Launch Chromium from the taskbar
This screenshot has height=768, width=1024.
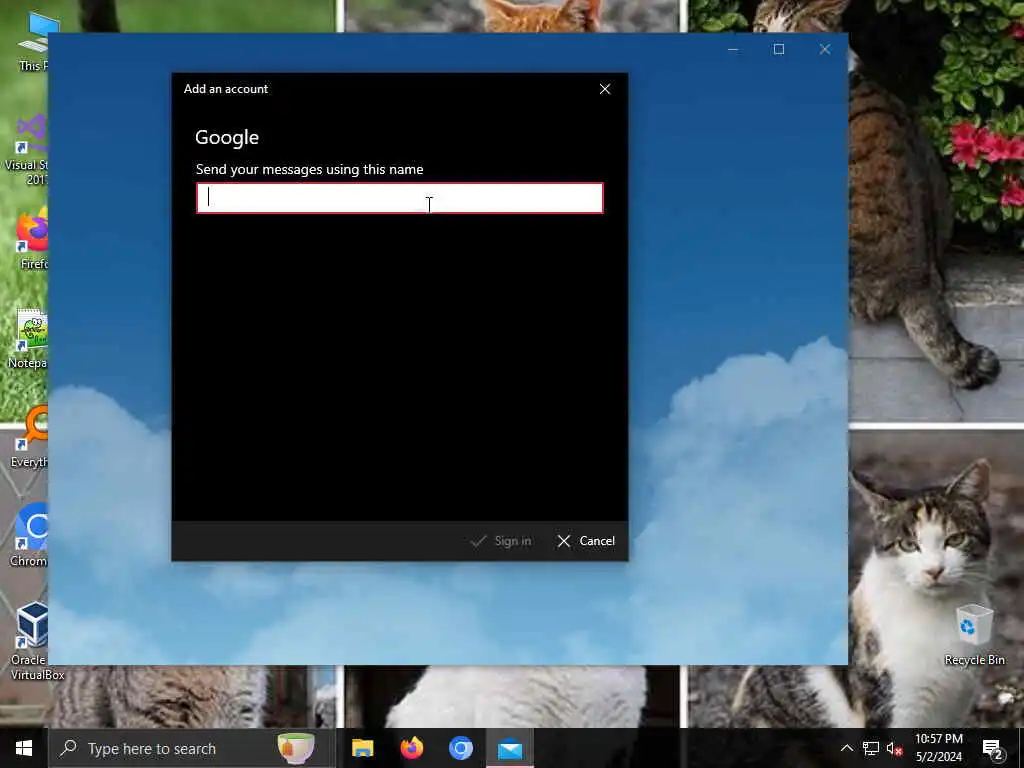[x=460, y=748]
